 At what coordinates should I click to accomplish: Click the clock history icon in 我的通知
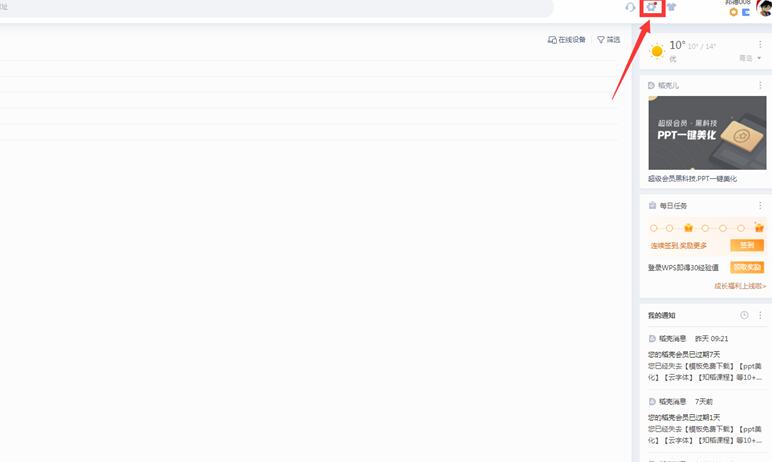(744, 315)
